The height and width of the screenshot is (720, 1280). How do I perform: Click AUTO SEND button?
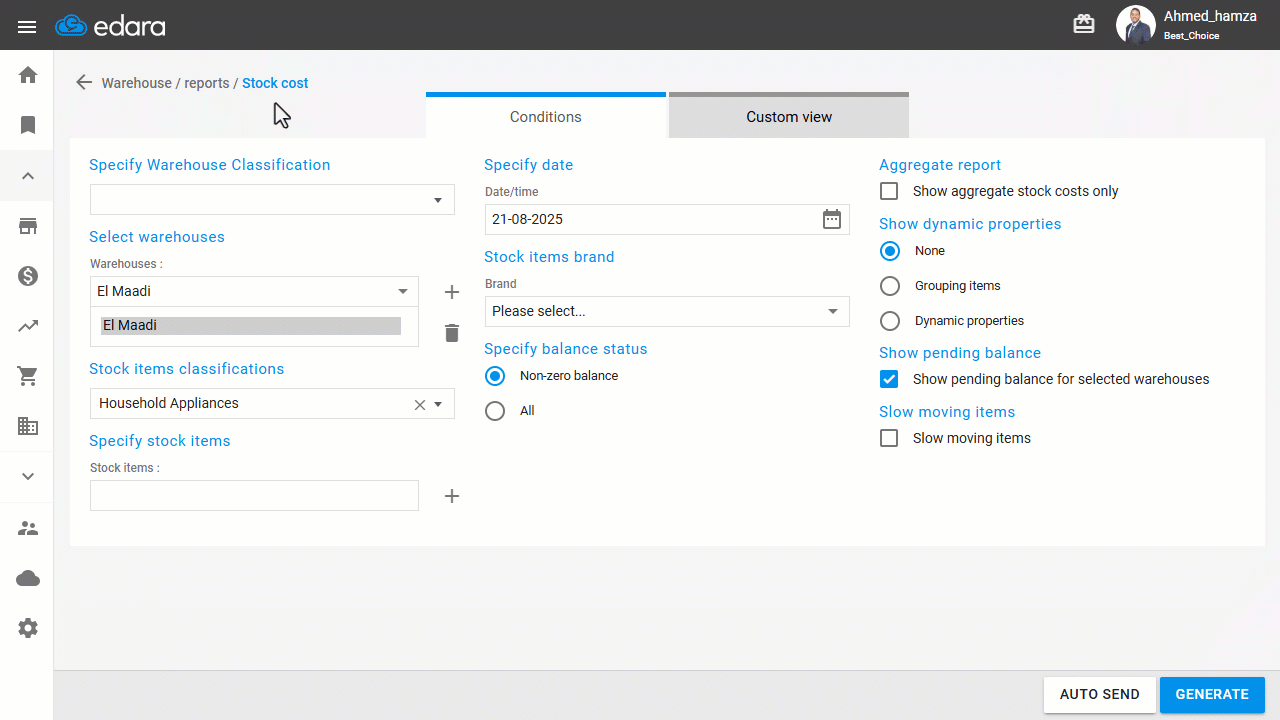click(x=1100, y=695)
